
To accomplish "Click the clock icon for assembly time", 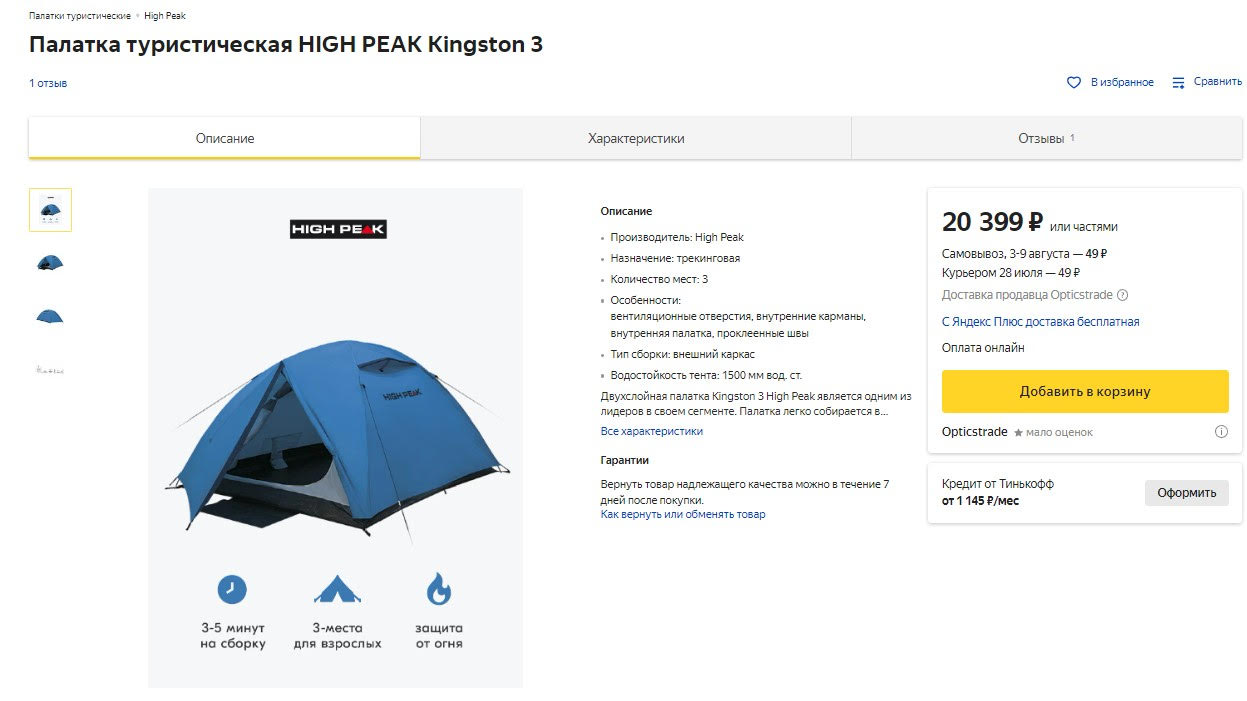I will [232, 588].
